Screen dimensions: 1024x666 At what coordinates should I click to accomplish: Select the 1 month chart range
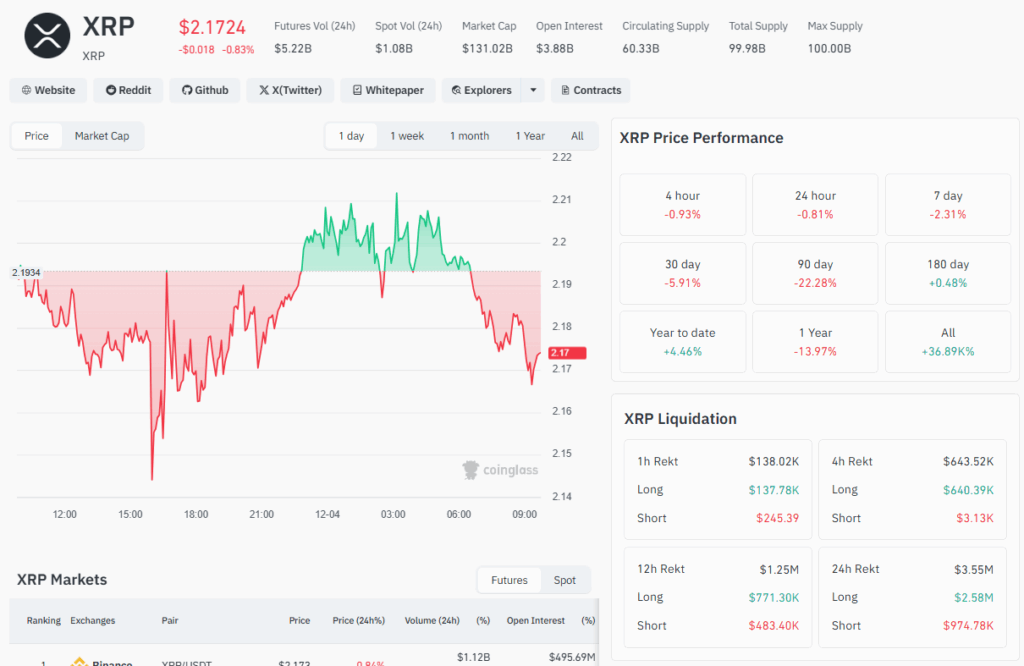click(x=470, y=136)
